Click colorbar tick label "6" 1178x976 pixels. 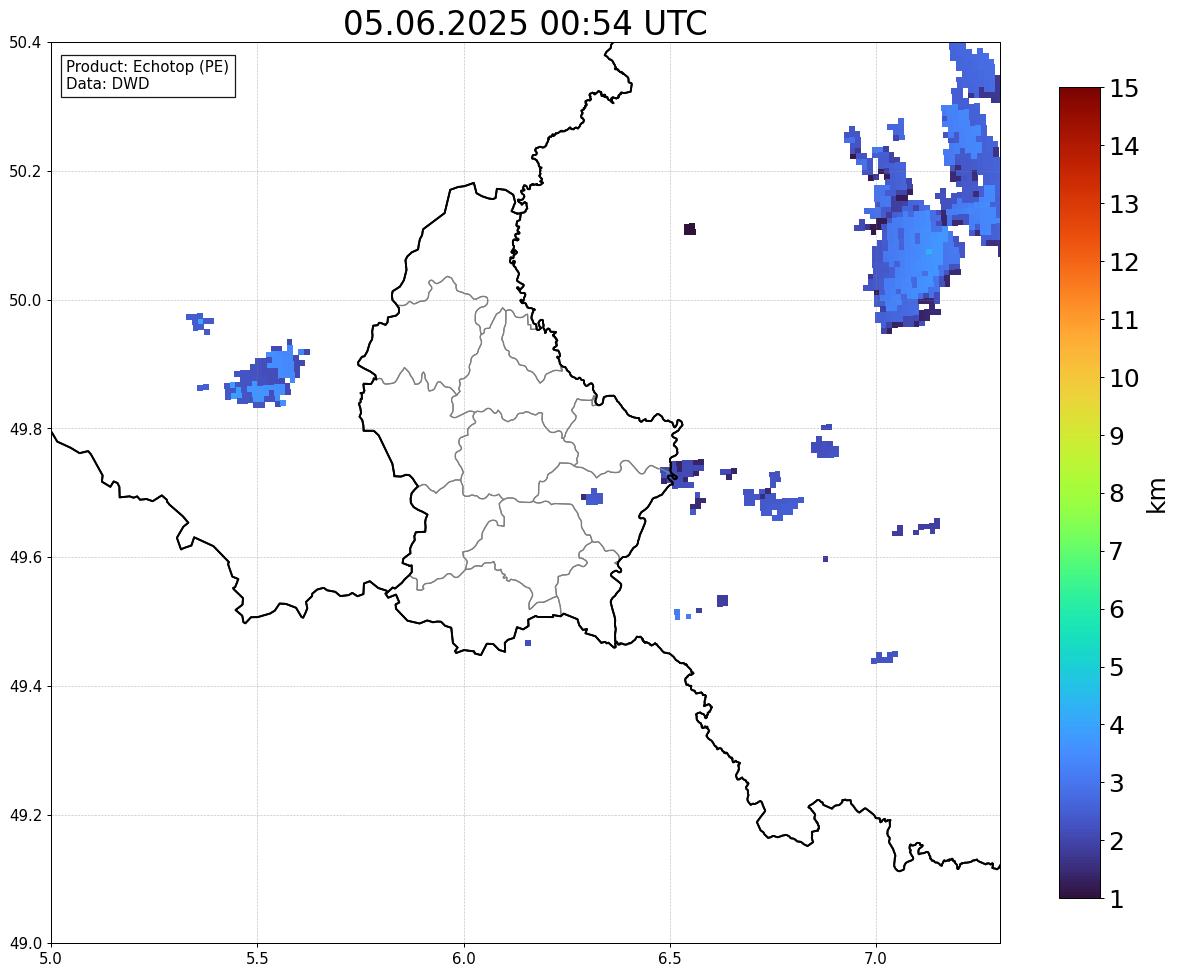click(1116, 609)
